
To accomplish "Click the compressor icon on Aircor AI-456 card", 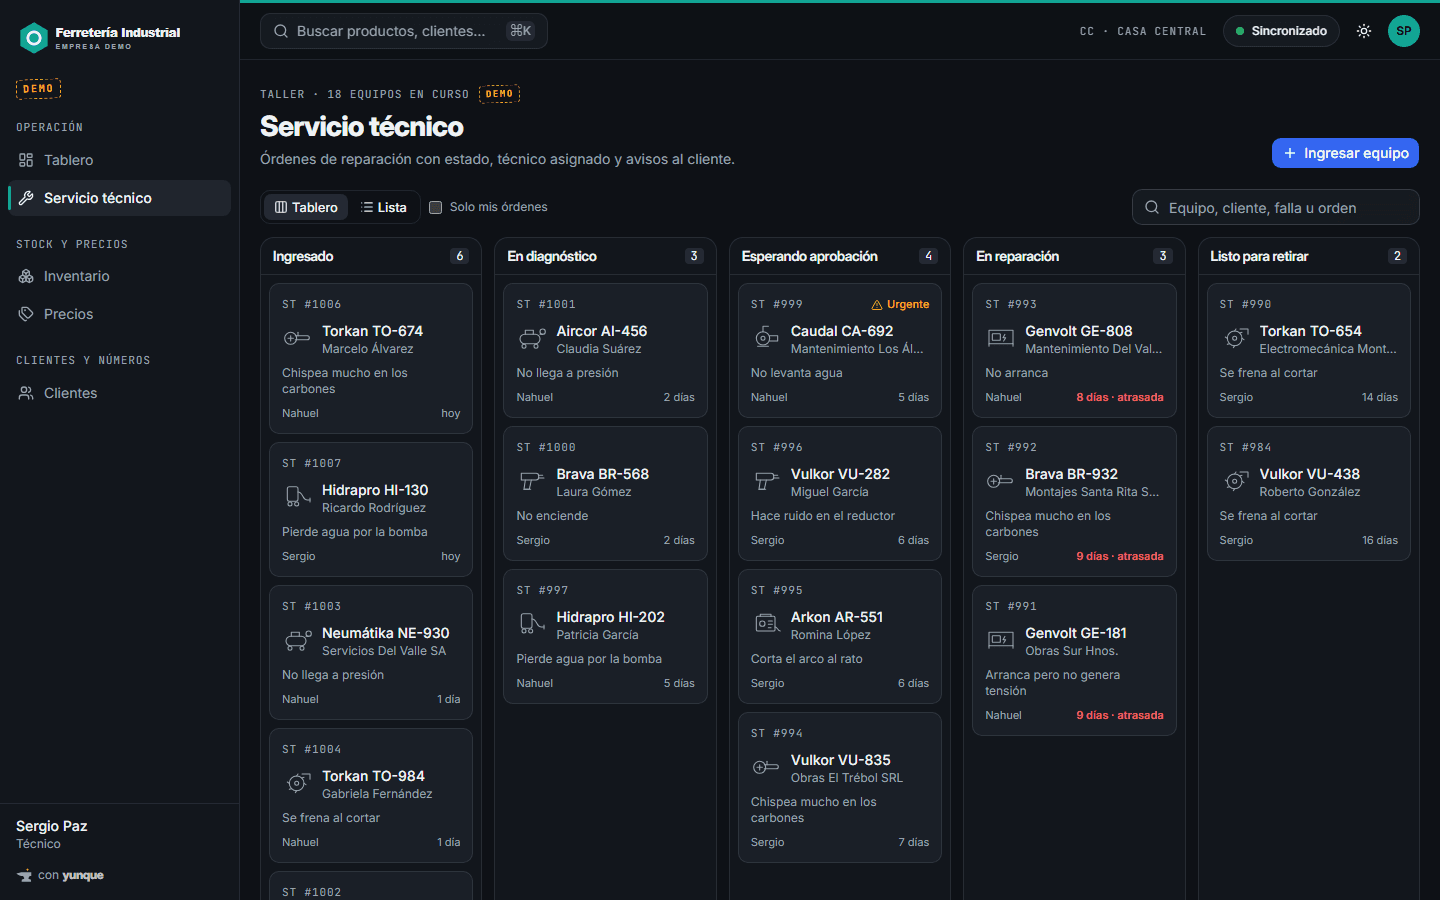I will tap(531, 339).
